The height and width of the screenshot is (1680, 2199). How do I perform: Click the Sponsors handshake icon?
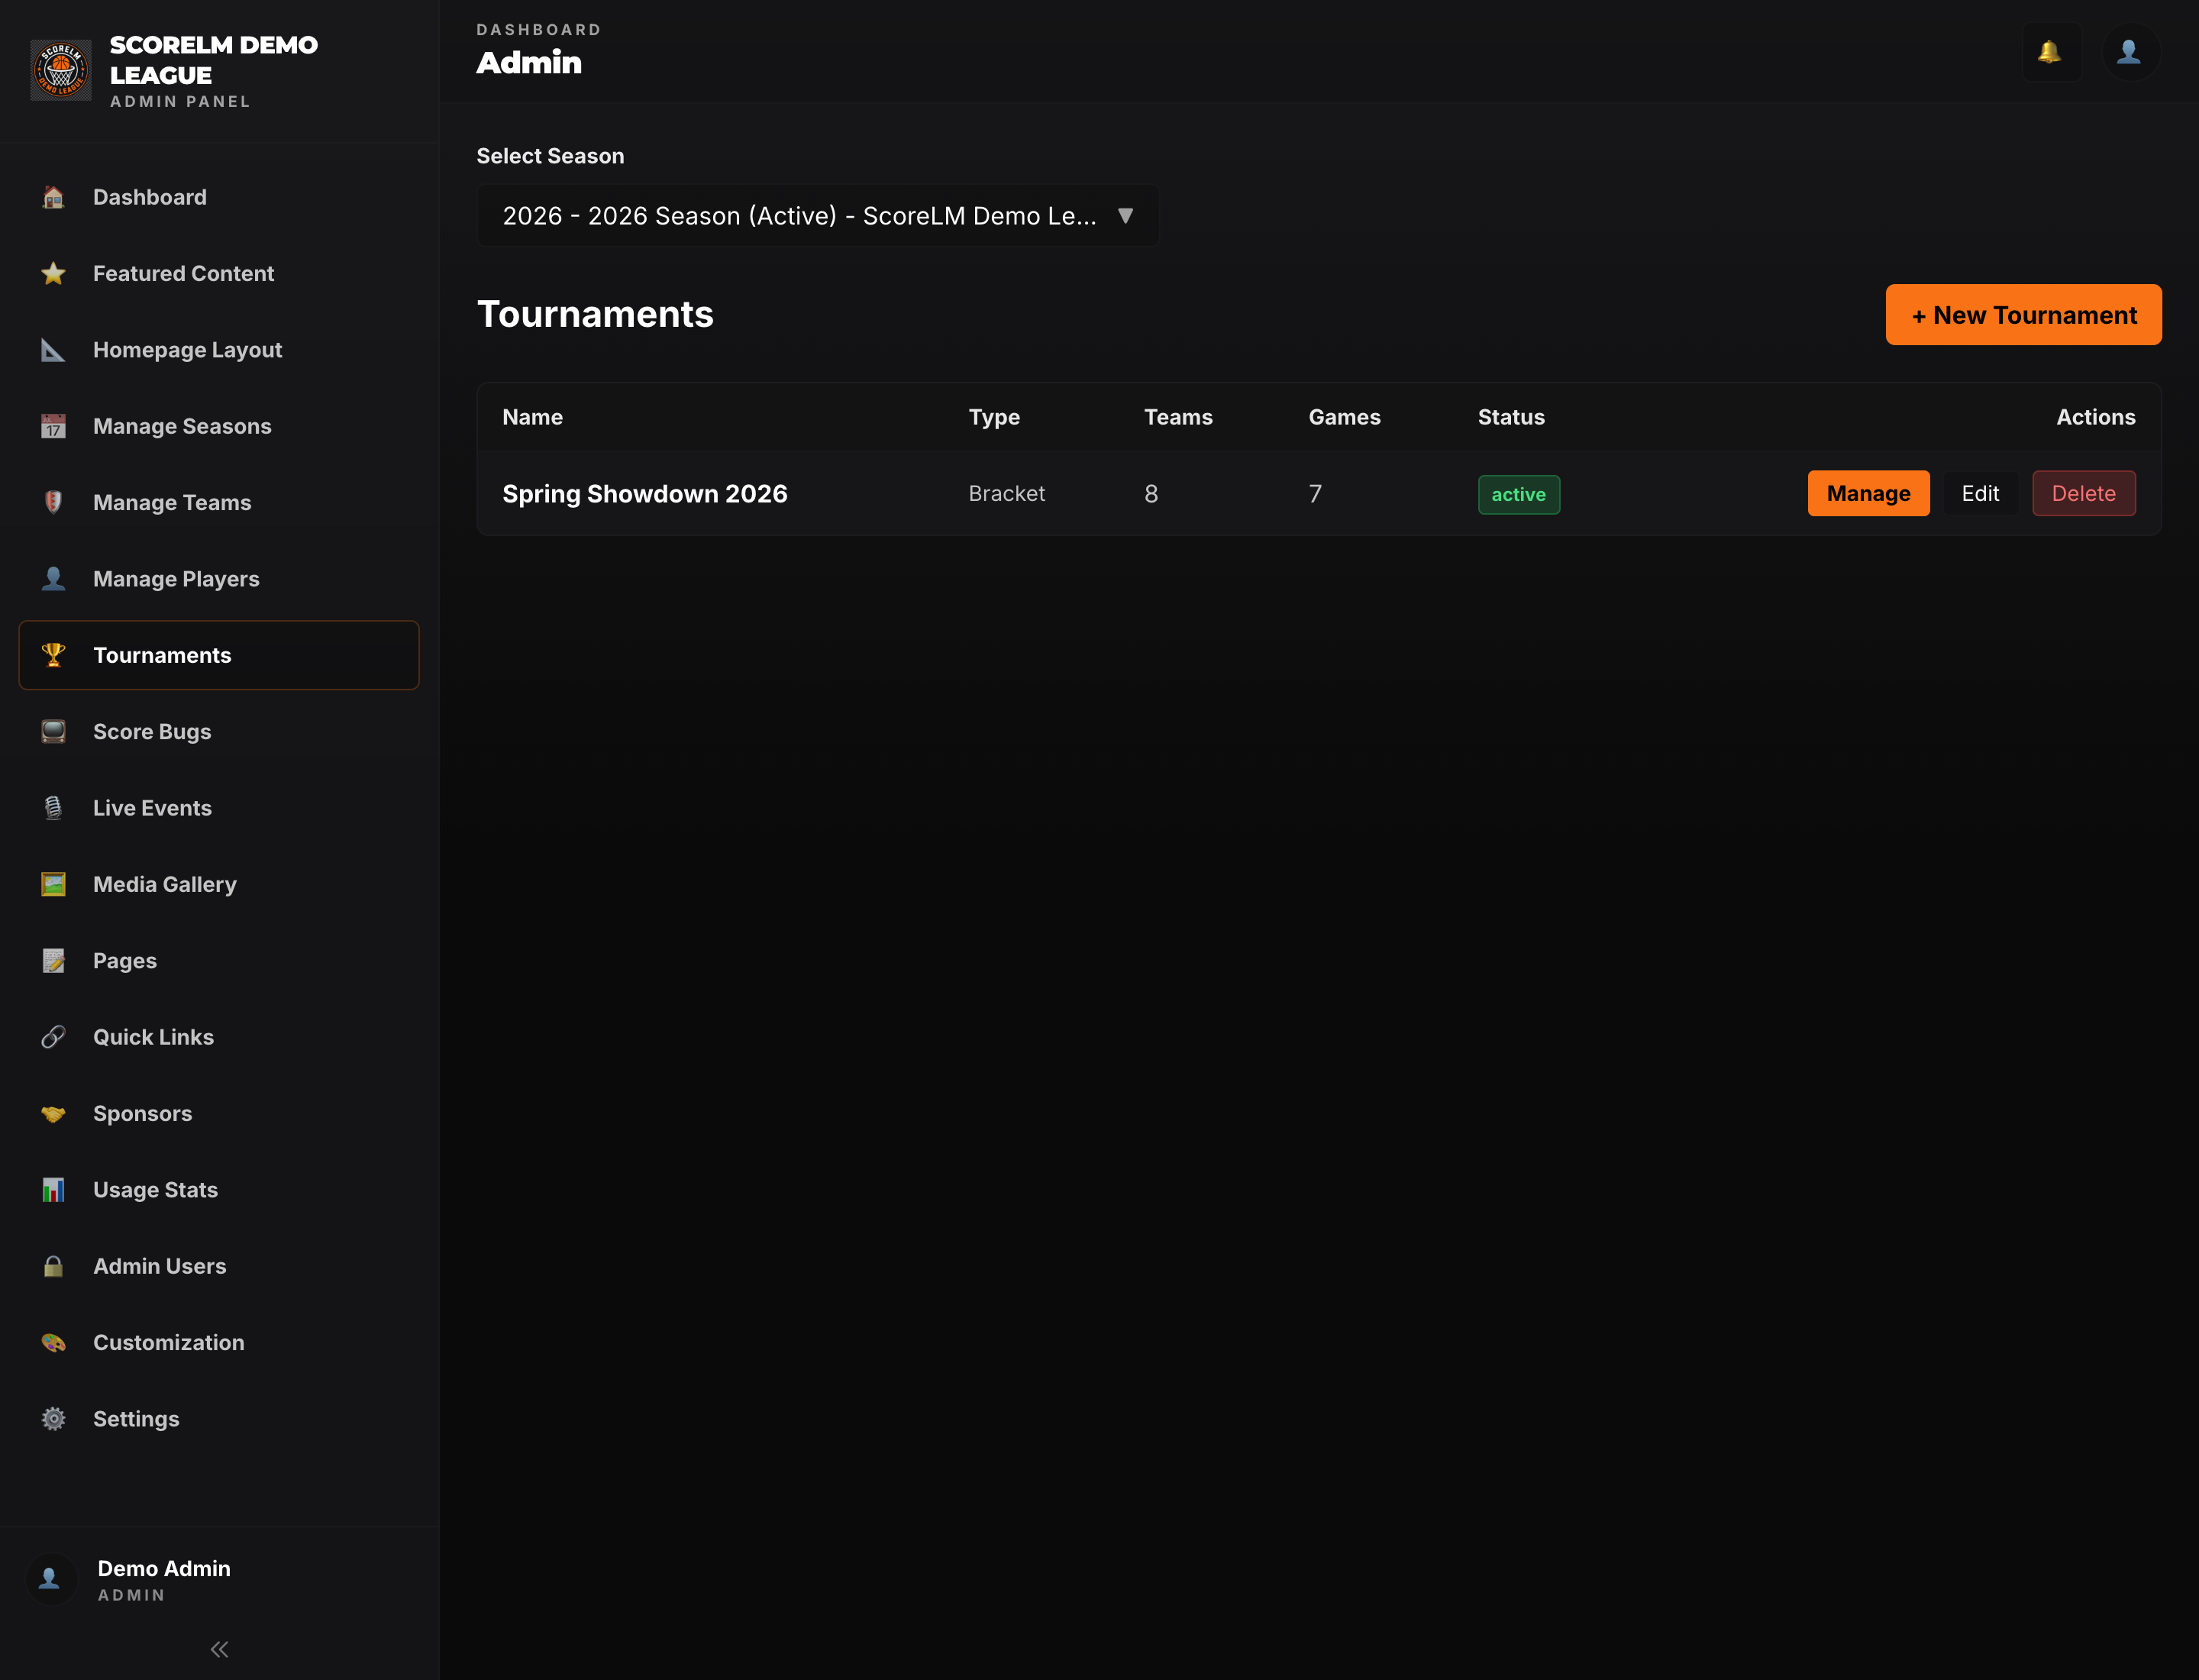coord(53,1113)
